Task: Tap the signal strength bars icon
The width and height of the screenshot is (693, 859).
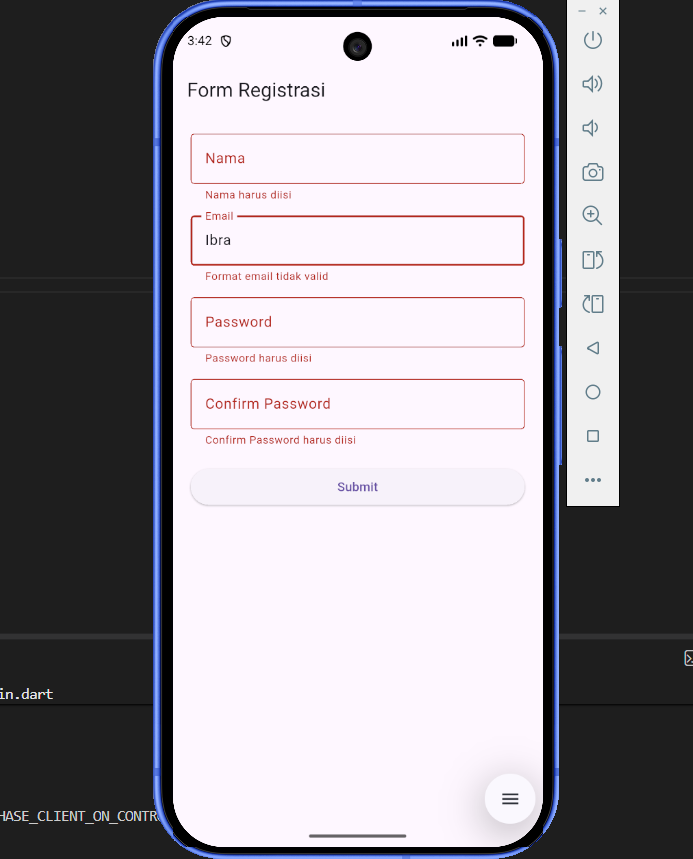Action: (x=460, y=41)
